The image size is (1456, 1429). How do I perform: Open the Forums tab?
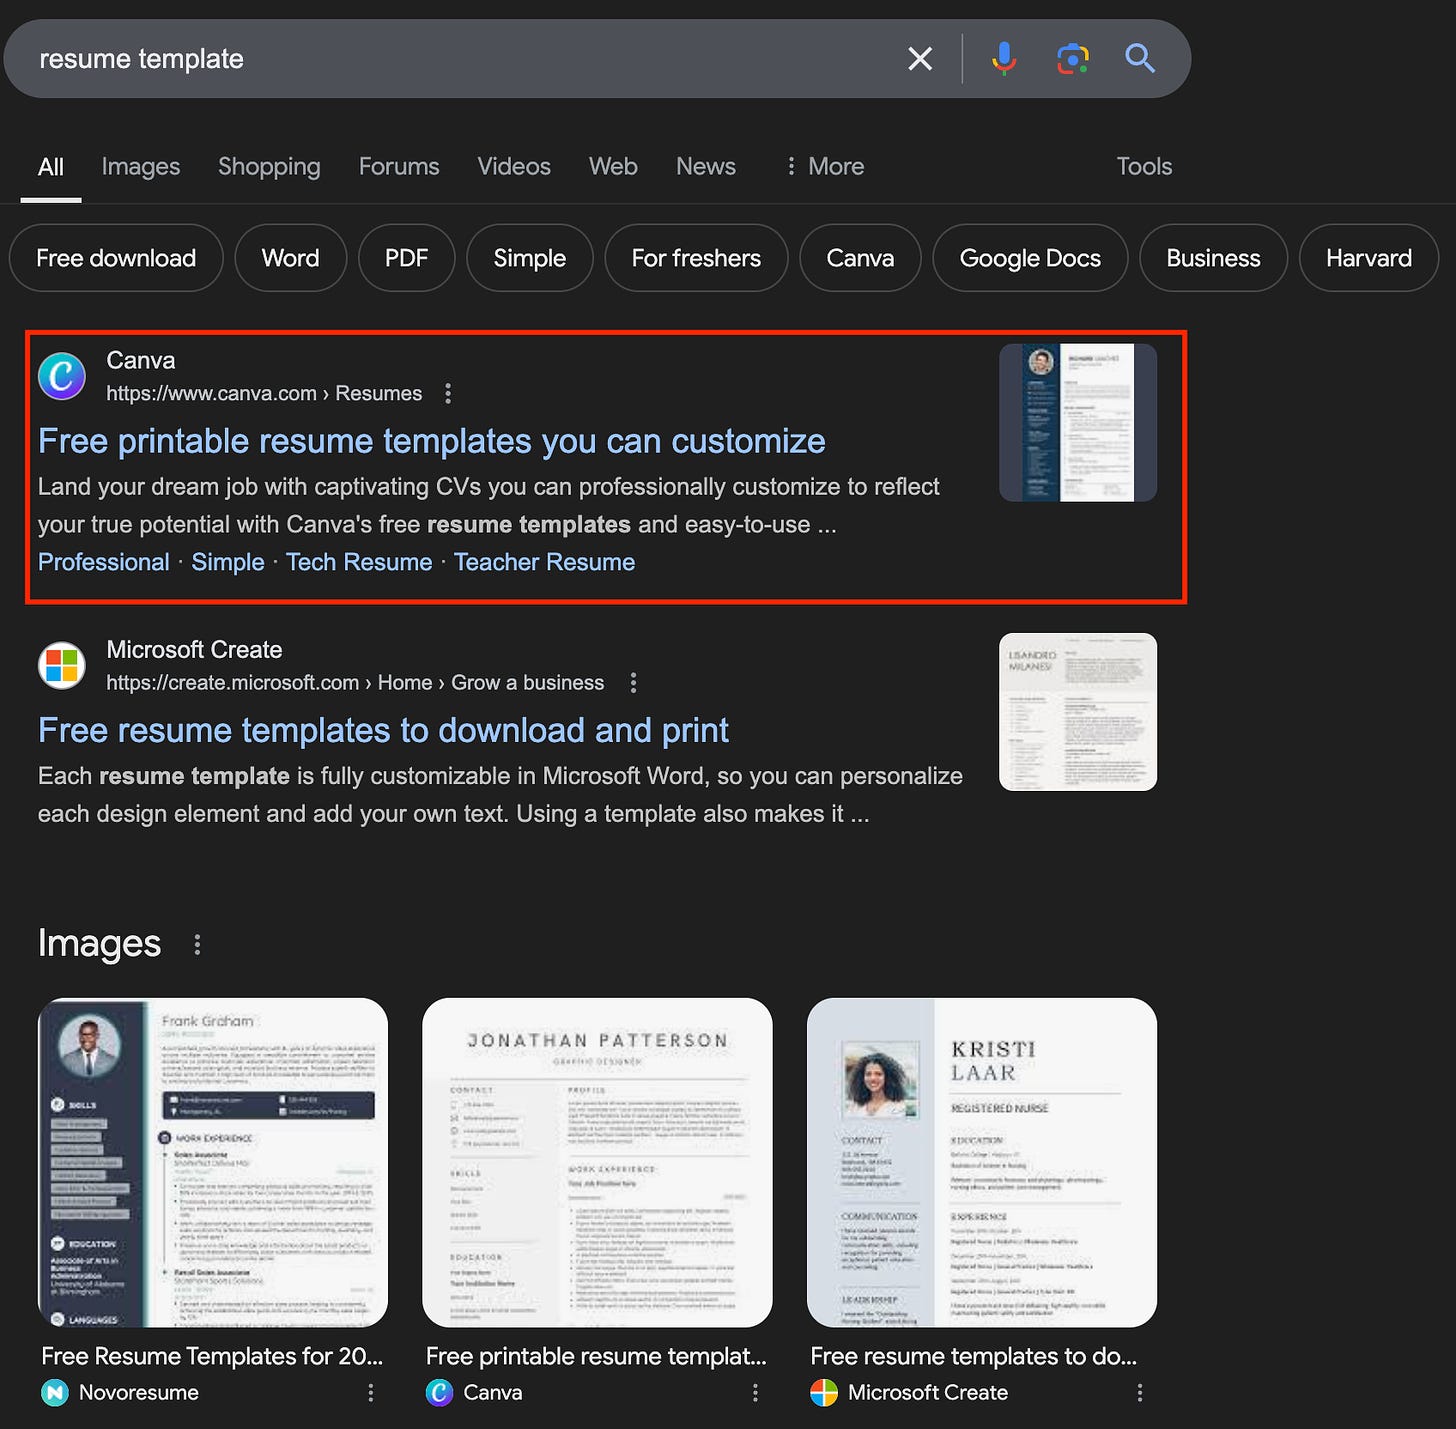tap(399, 167)
